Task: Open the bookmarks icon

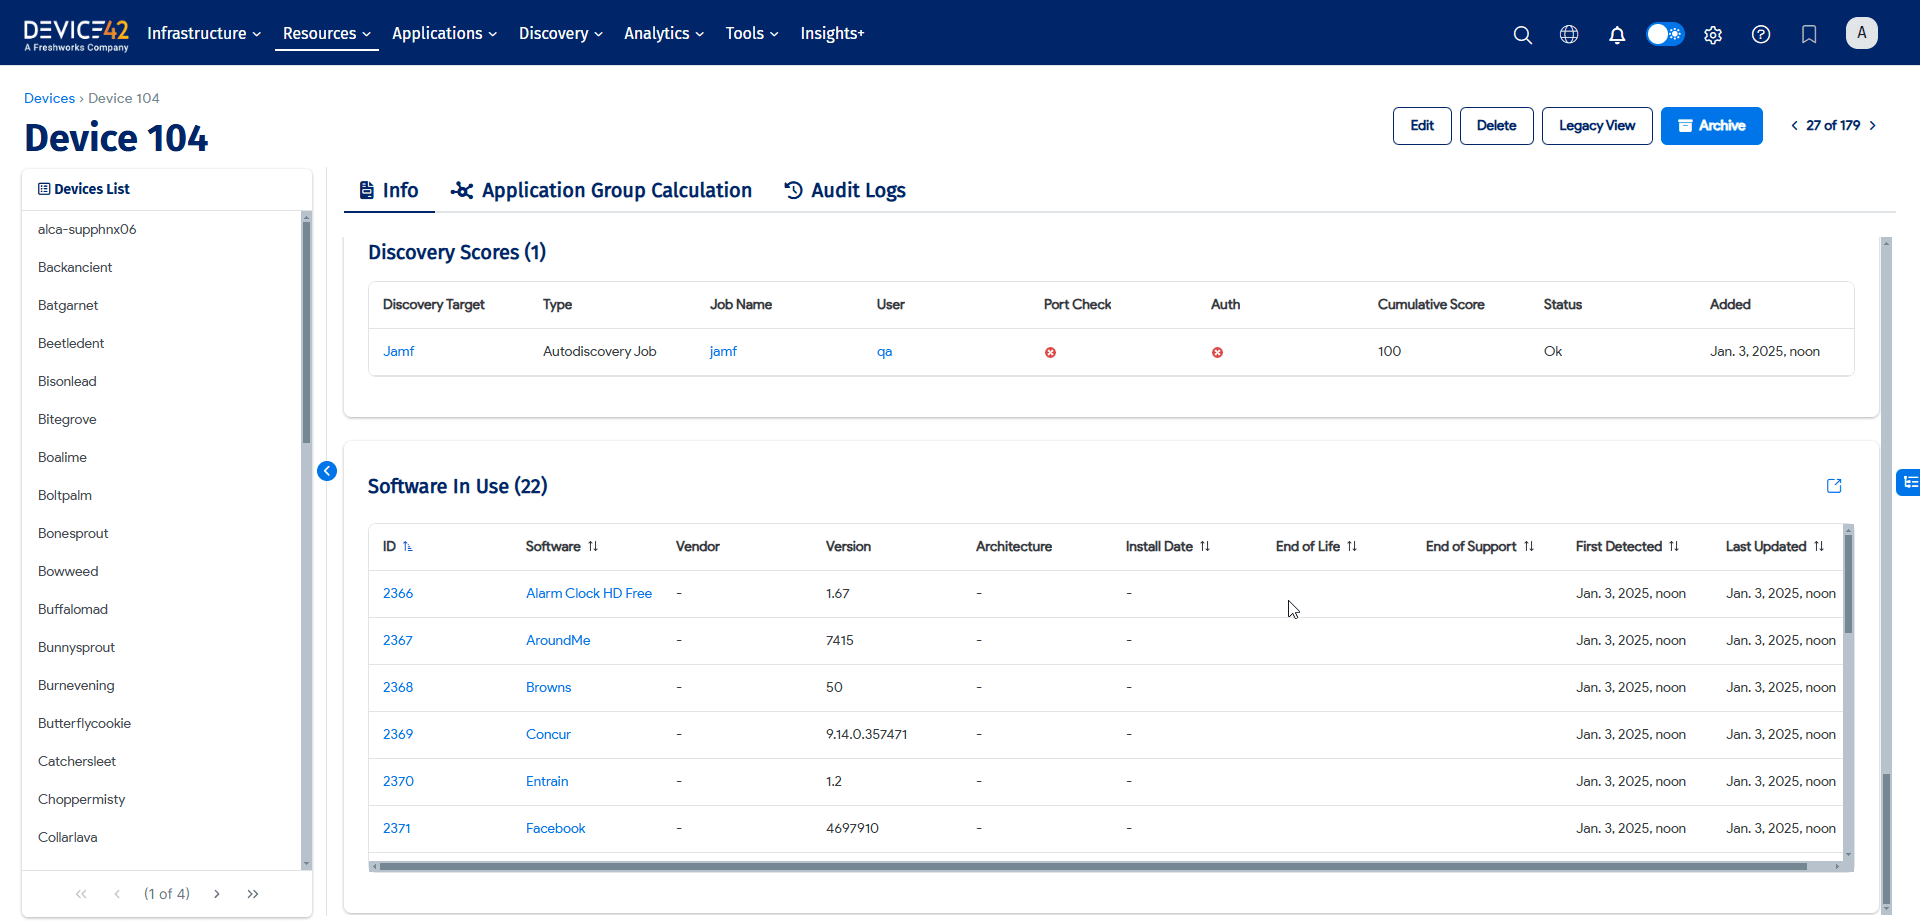Action: pos(1809,35)
